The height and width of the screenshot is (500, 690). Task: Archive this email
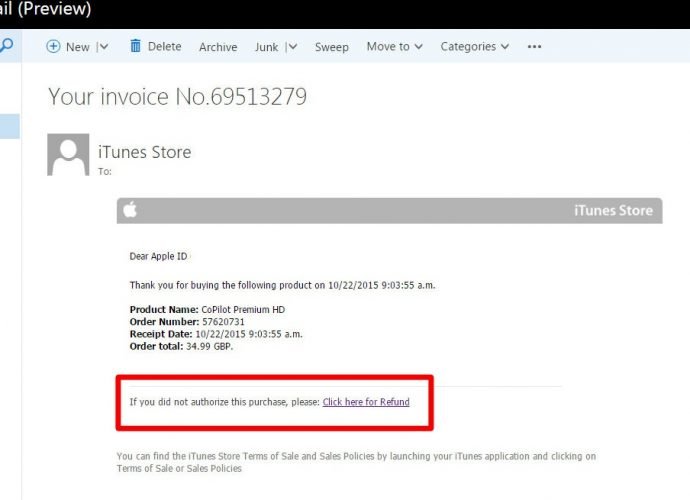[218, 47]
